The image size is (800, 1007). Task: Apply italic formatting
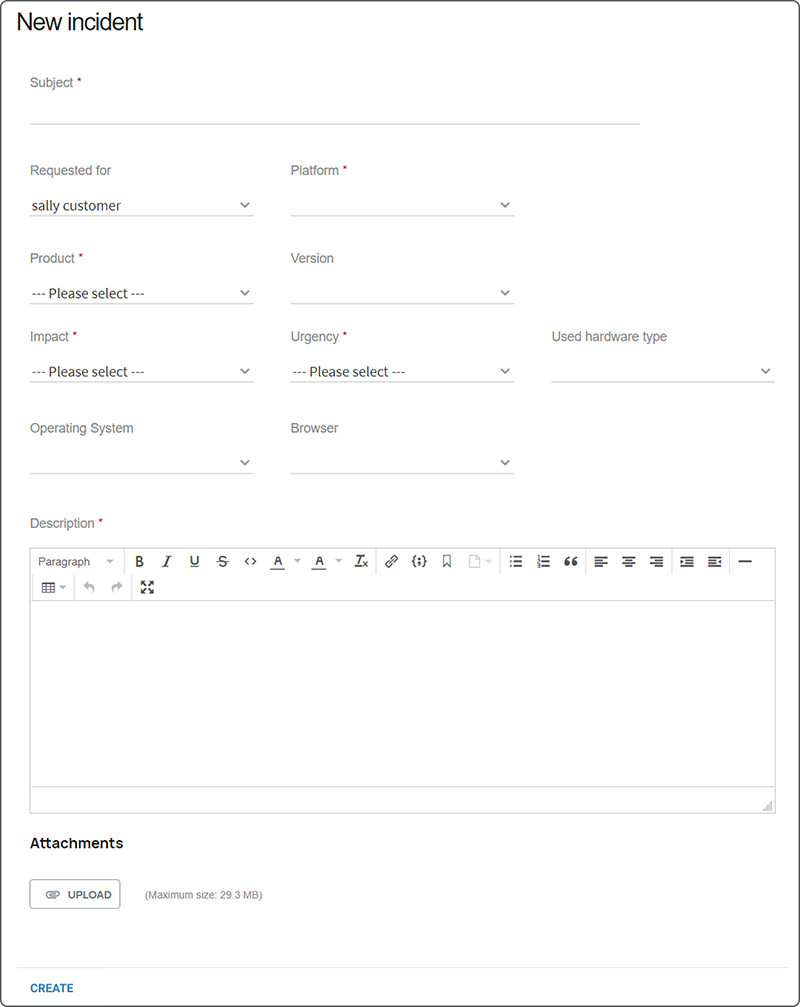point(166,561)
